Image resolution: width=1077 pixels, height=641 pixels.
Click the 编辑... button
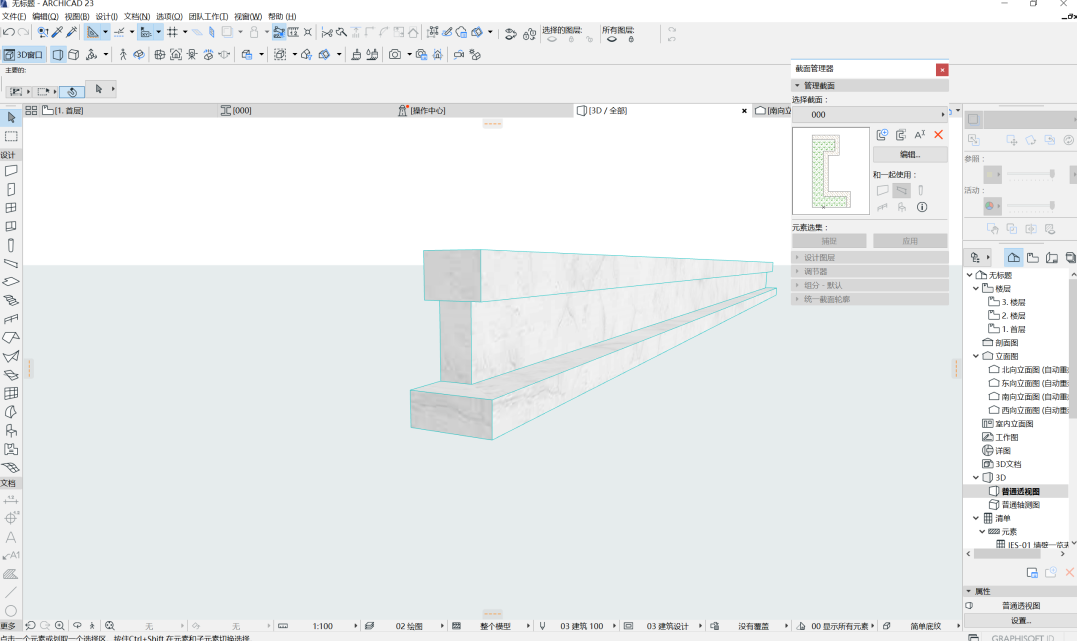(x=910, y=155)
